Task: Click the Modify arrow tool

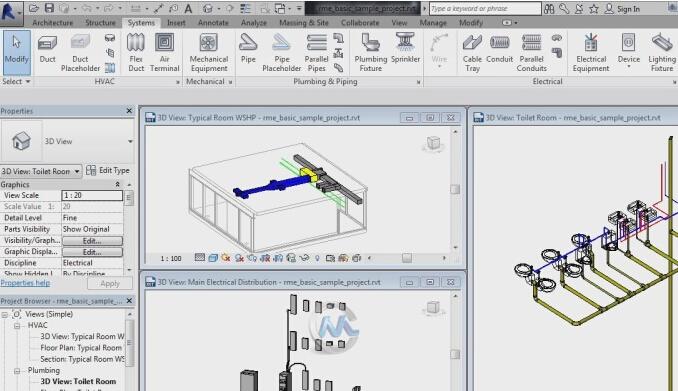Action: coord(16,51)
